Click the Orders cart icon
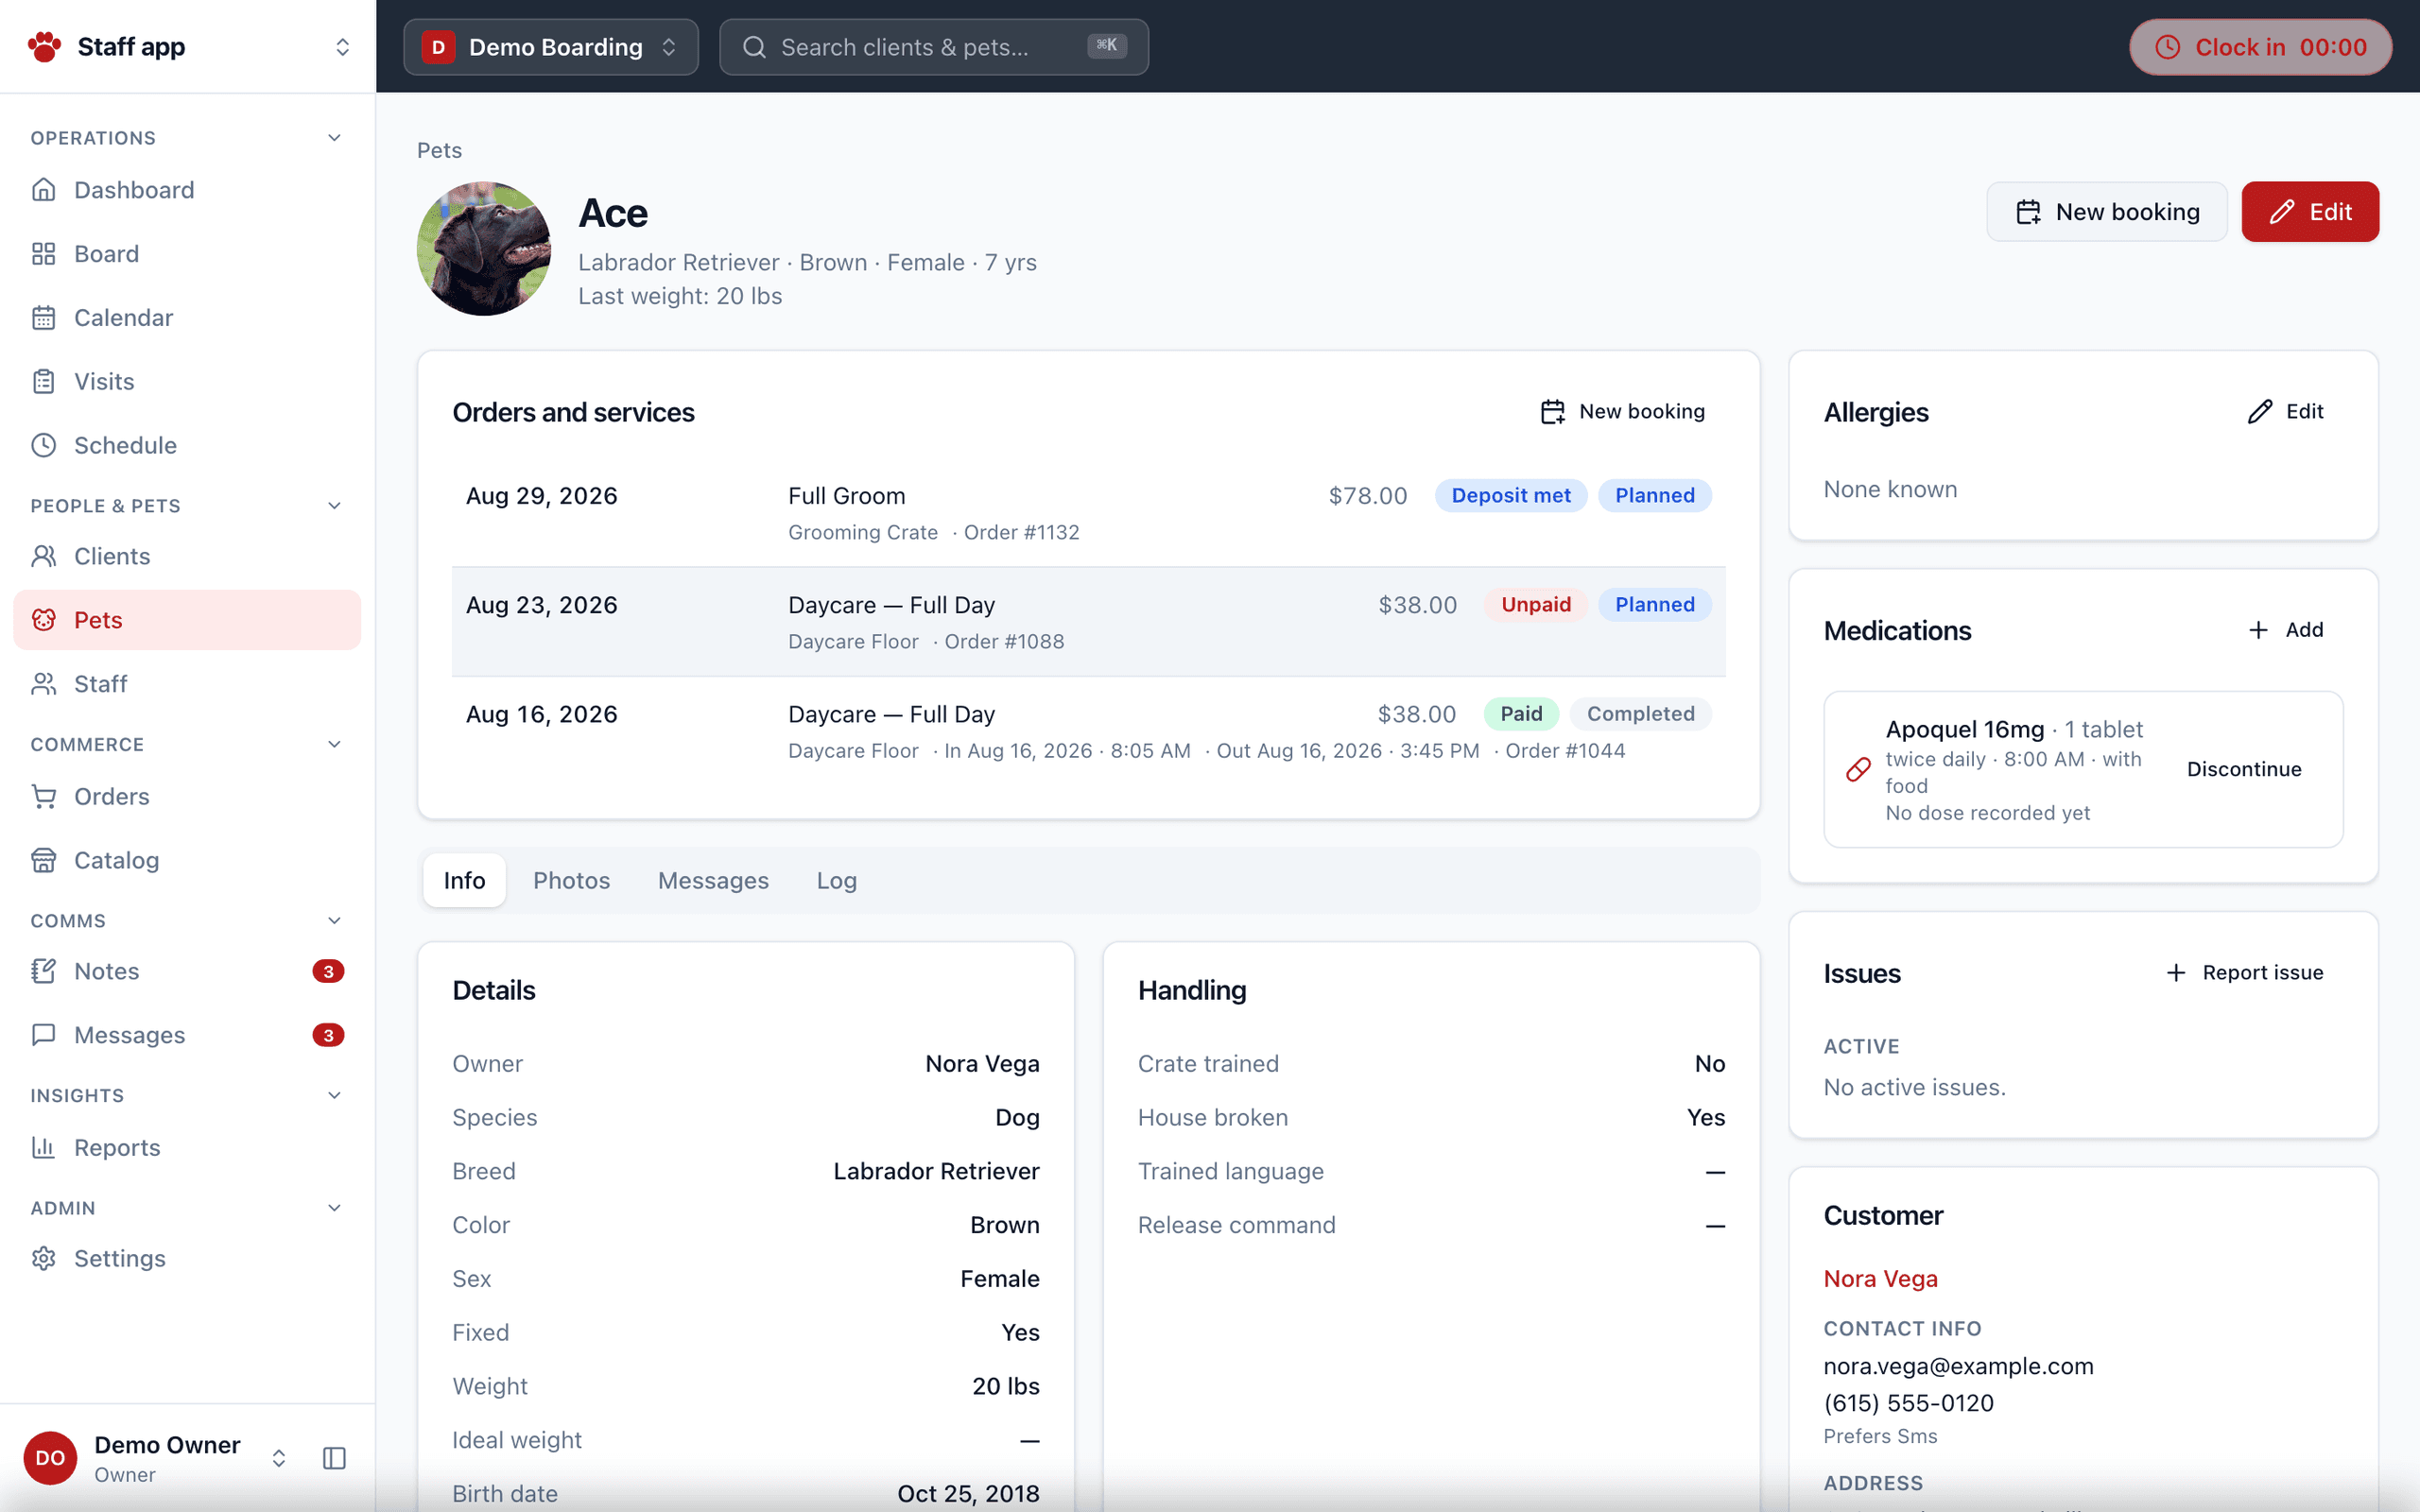2420x1512 pixels. click(x=44, y=797)
